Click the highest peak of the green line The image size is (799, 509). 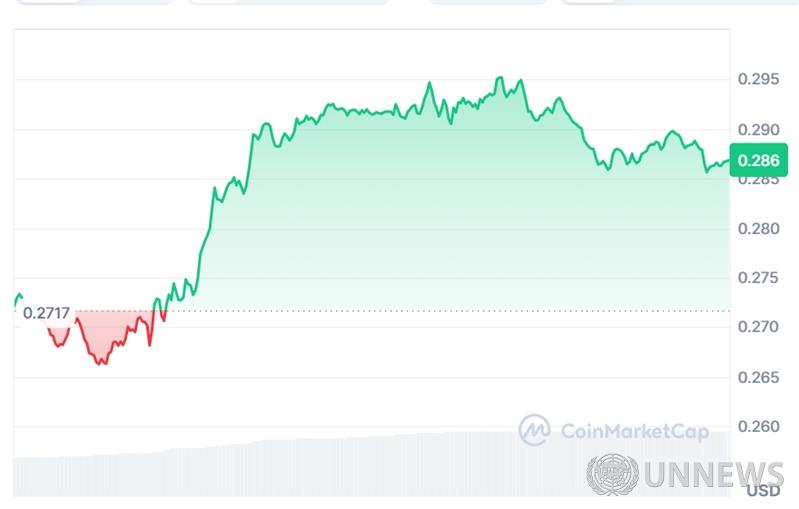[499, 77]
